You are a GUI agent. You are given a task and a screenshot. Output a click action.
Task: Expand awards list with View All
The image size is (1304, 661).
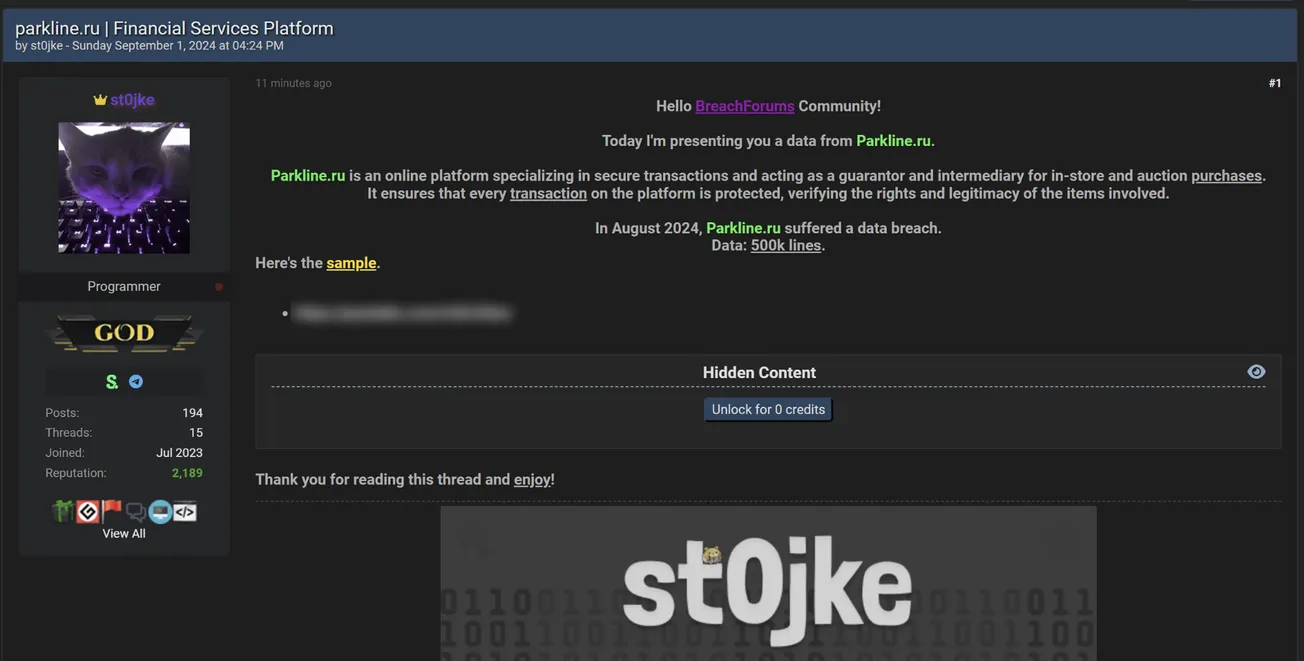pos(124,534)
